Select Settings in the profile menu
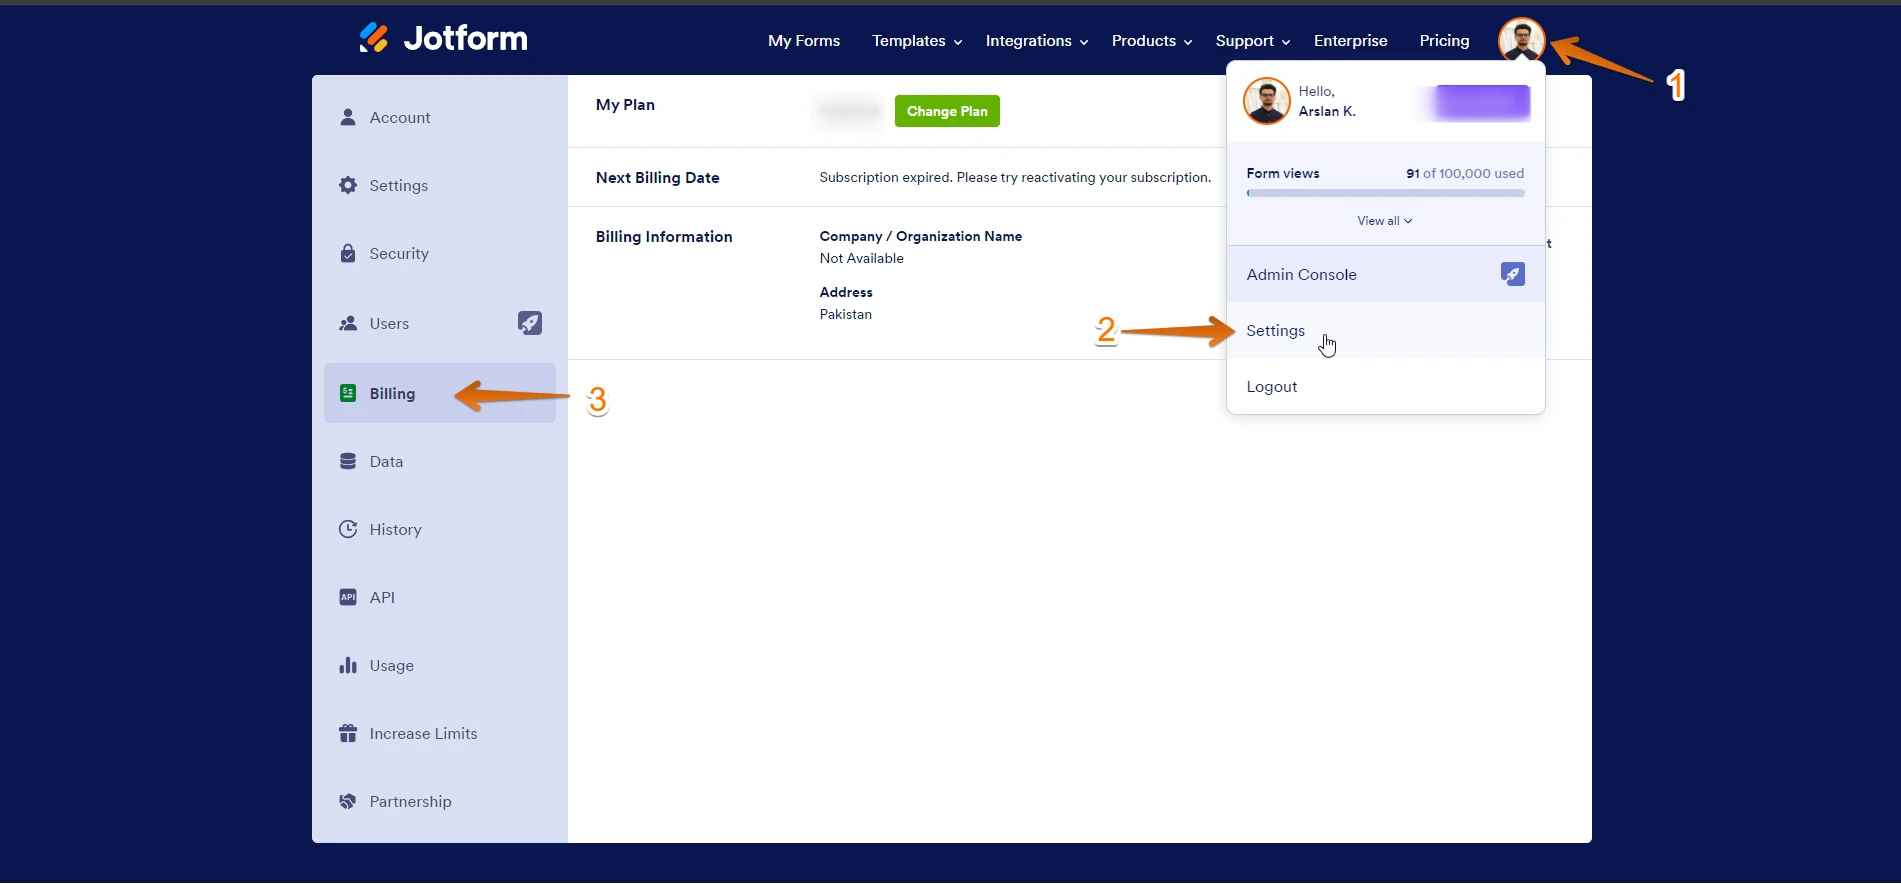This screenshot has width=1901, height=884. coord(1275,331)
